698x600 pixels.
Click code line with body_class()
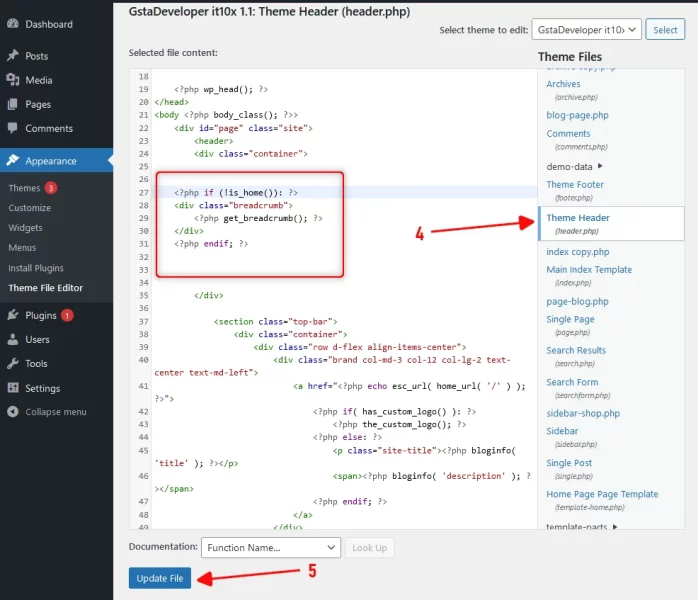click(x=226, y=115)
